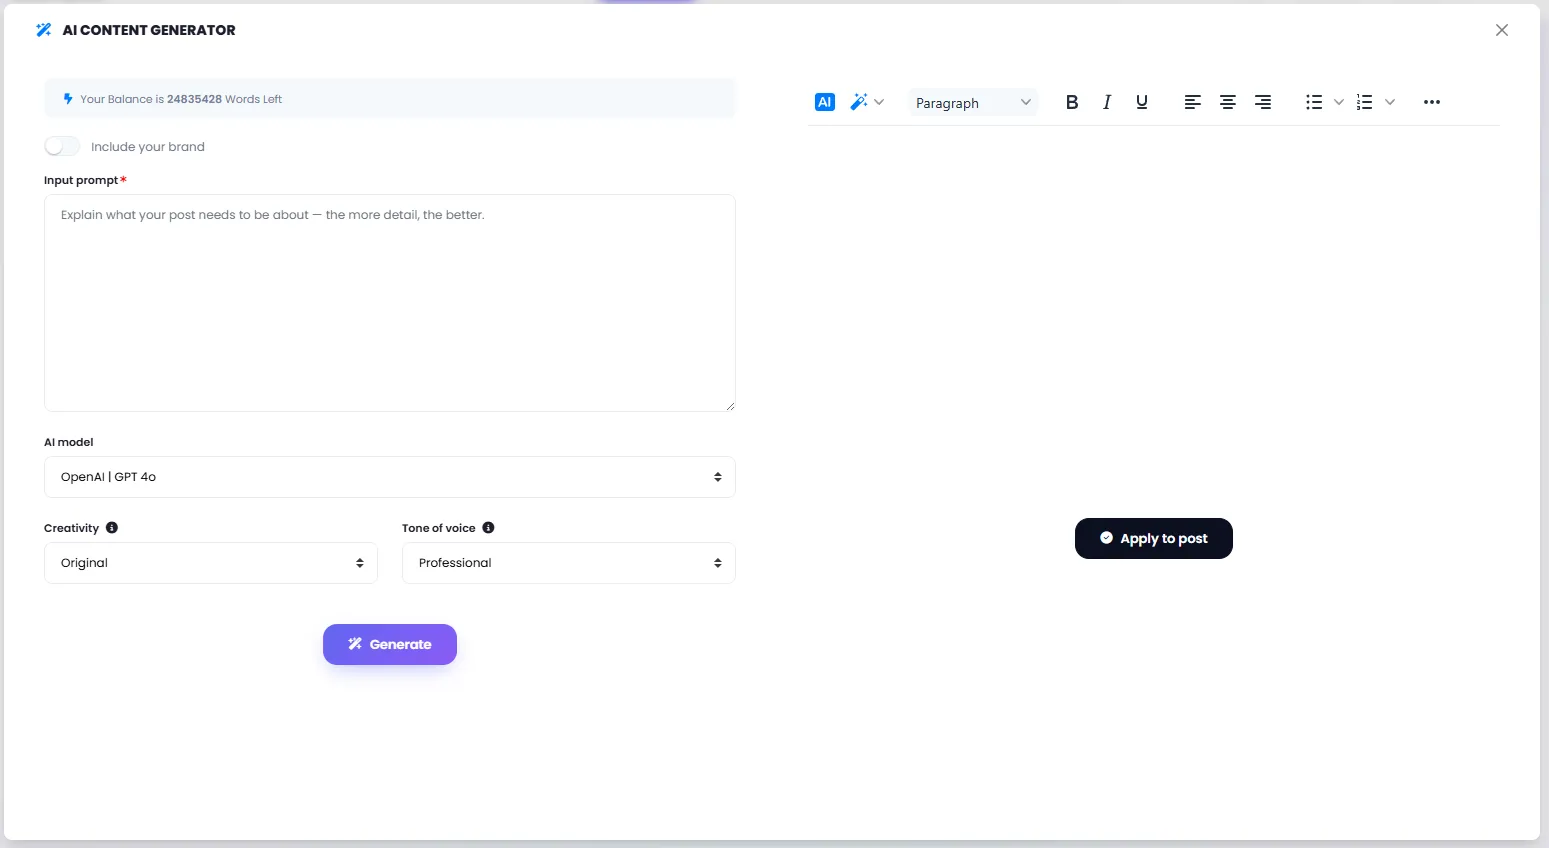Expand bulleted list style options
Viewport: 1549px width, 848px height.
tap(1339, 102)
